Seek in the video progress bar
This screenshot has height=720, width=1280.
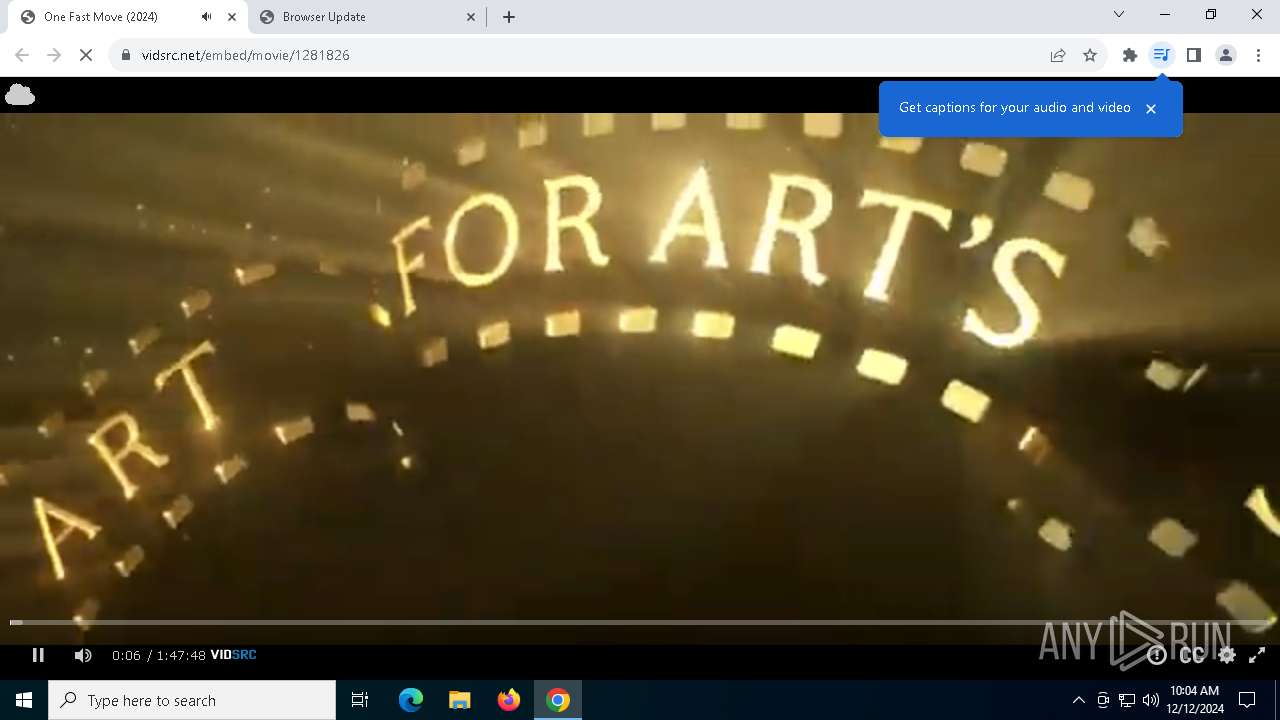tap(640, 622)
